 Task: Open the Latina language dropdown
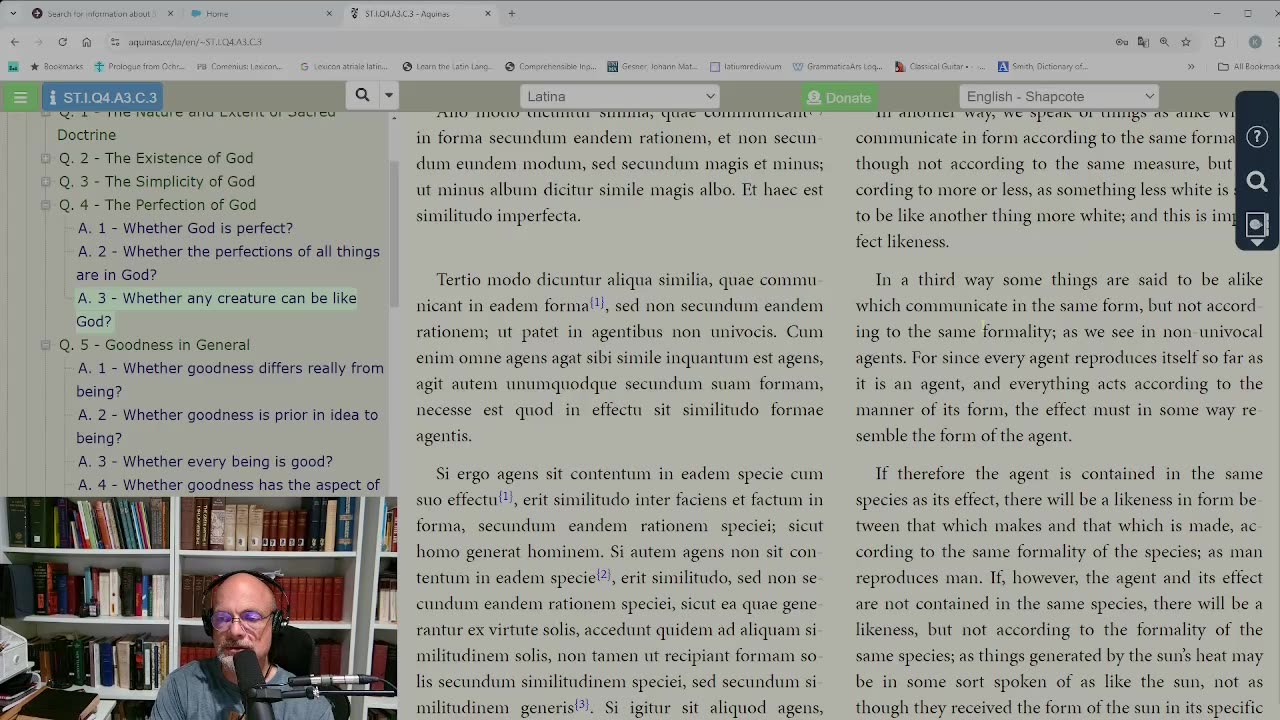619,96
